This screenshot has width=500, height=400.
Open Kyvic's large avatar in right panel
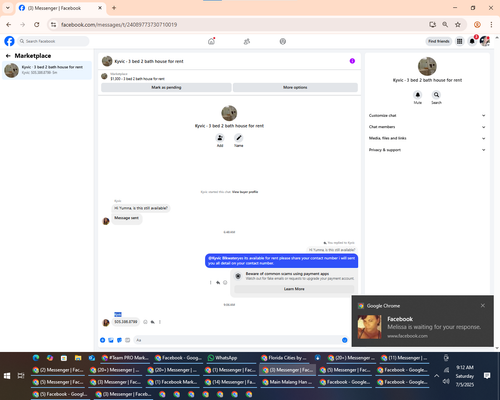tap(427, 66)
